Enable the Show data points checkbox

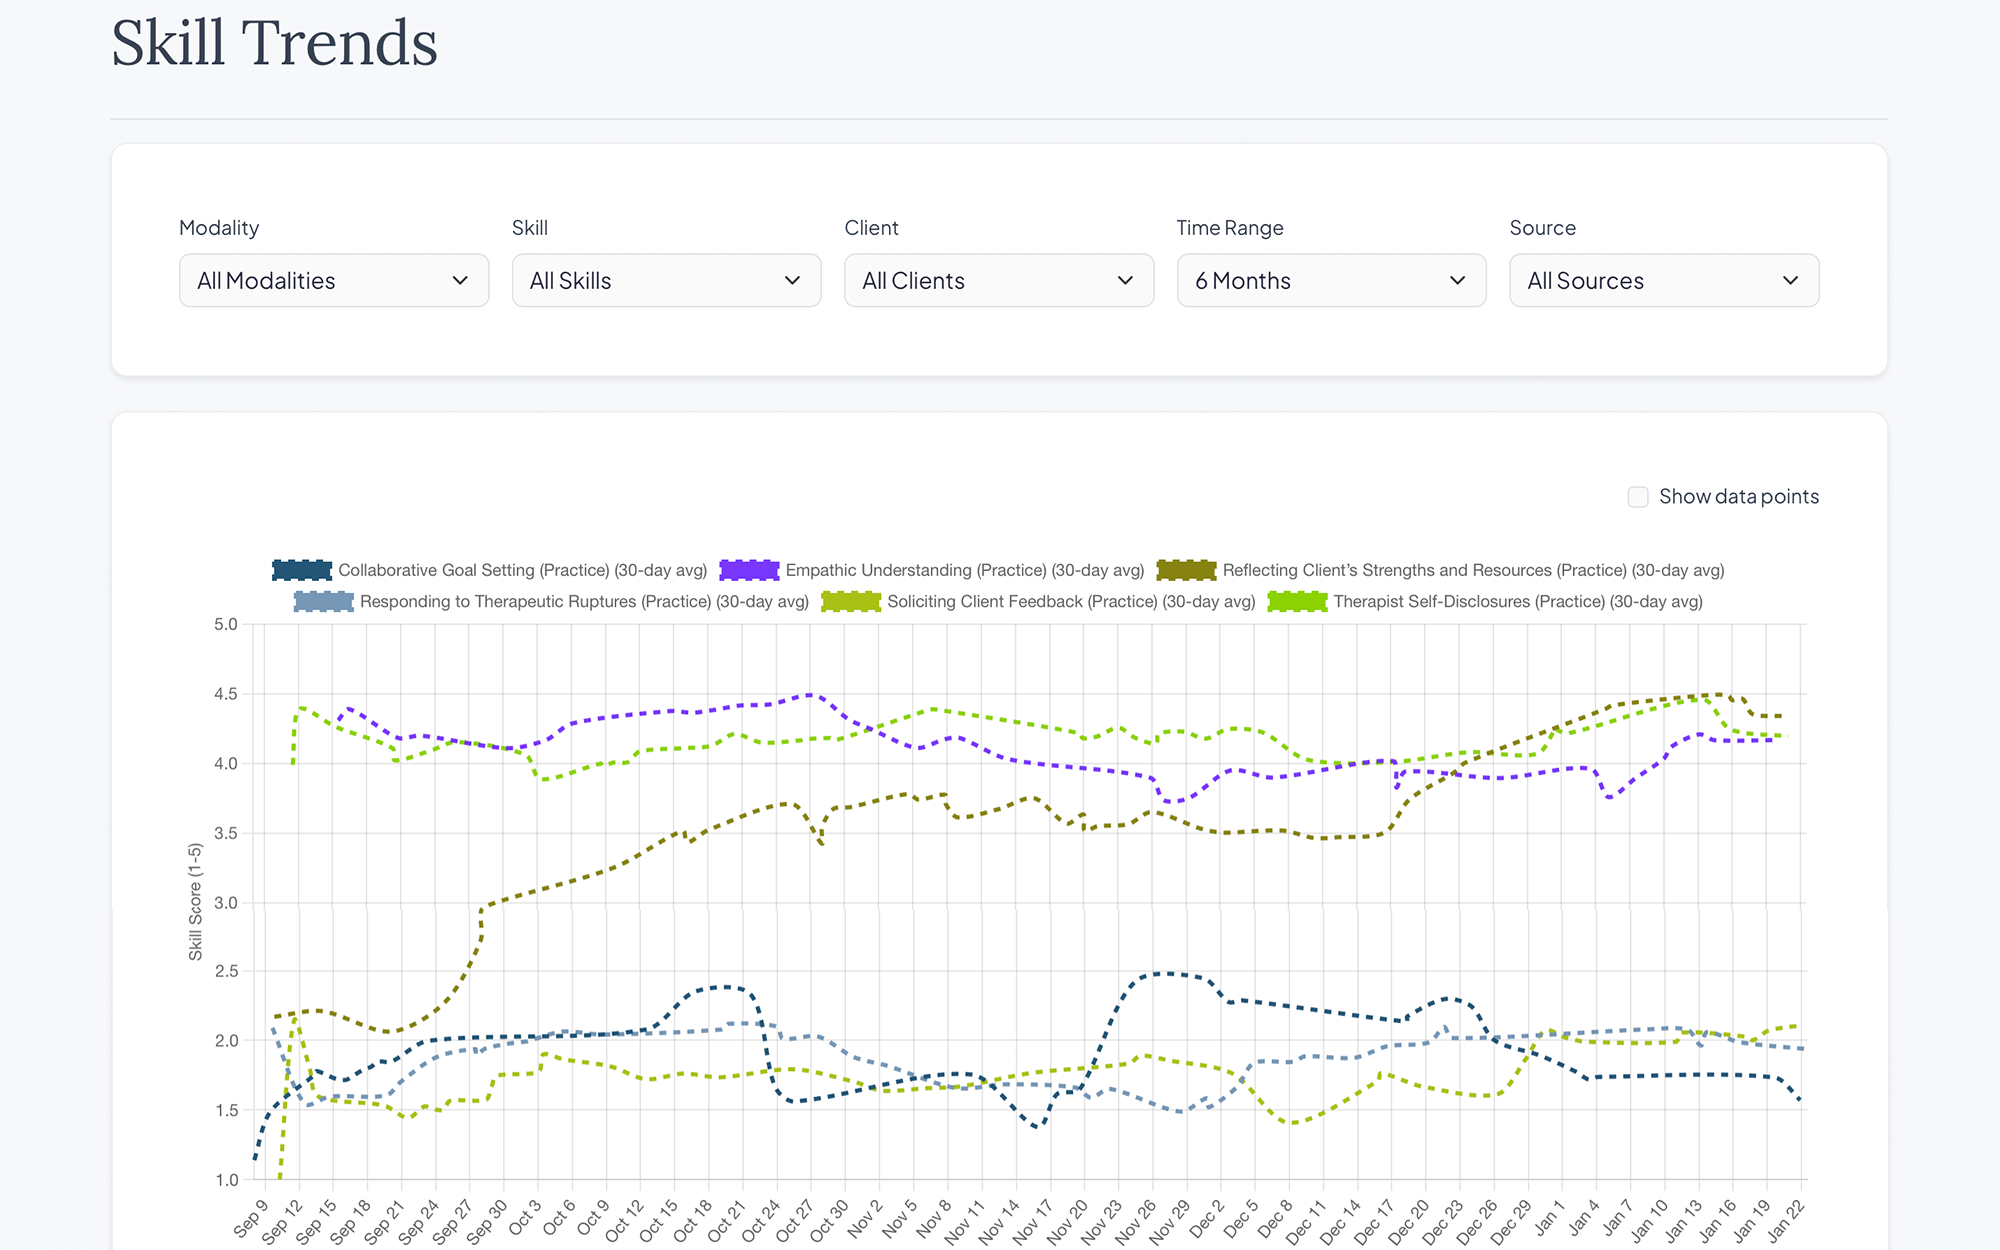coord(1638,497)
